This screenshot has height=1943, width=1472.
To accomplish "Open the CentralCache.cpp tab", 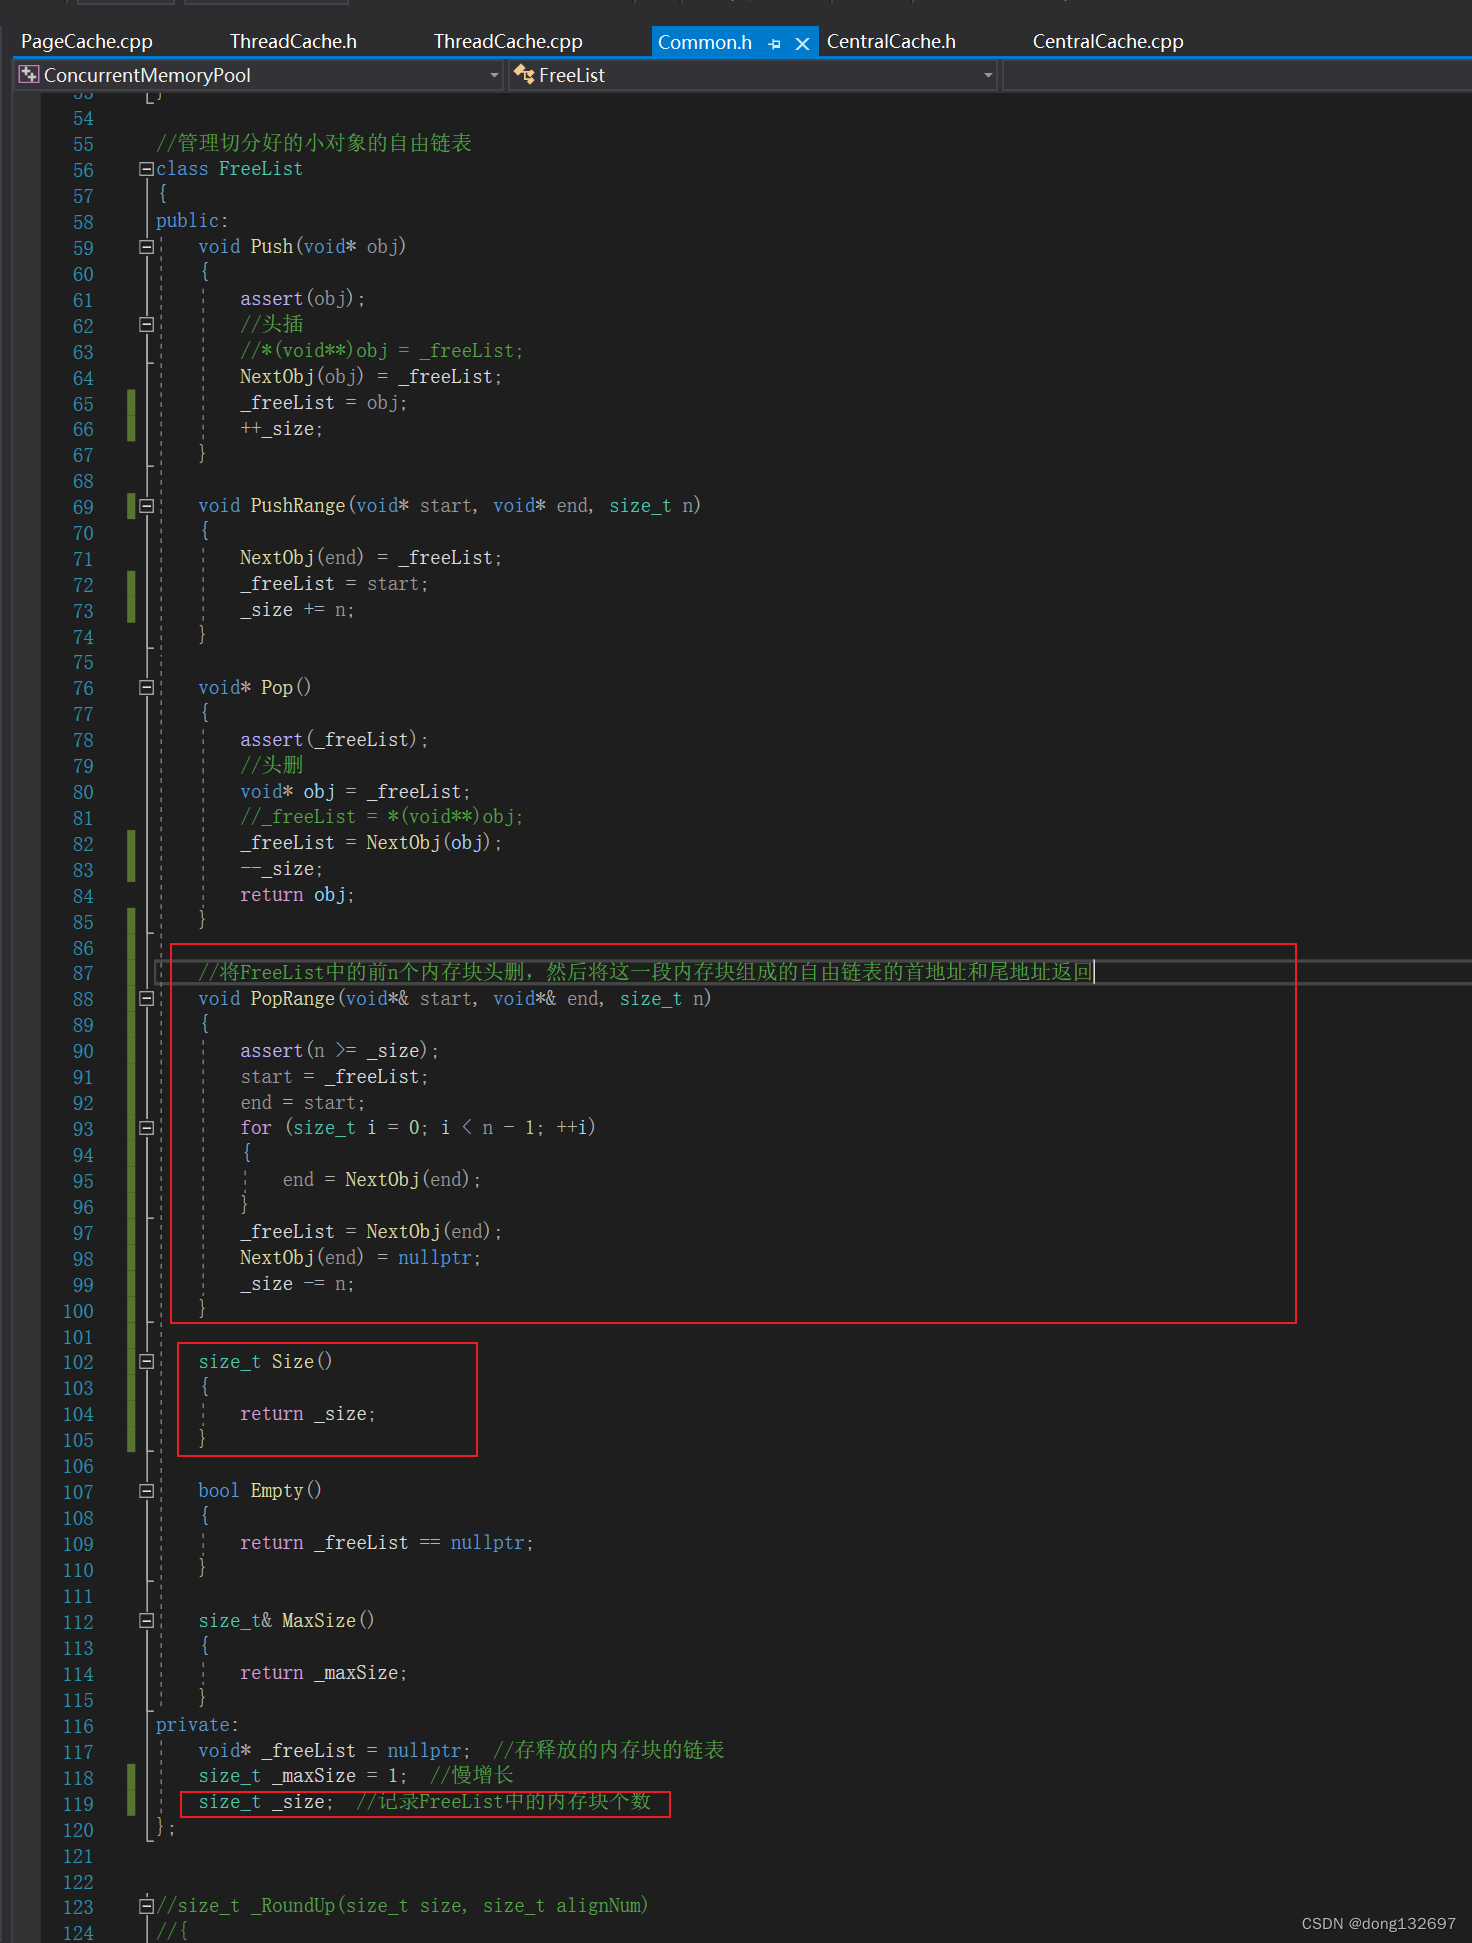I will 1108,41.
